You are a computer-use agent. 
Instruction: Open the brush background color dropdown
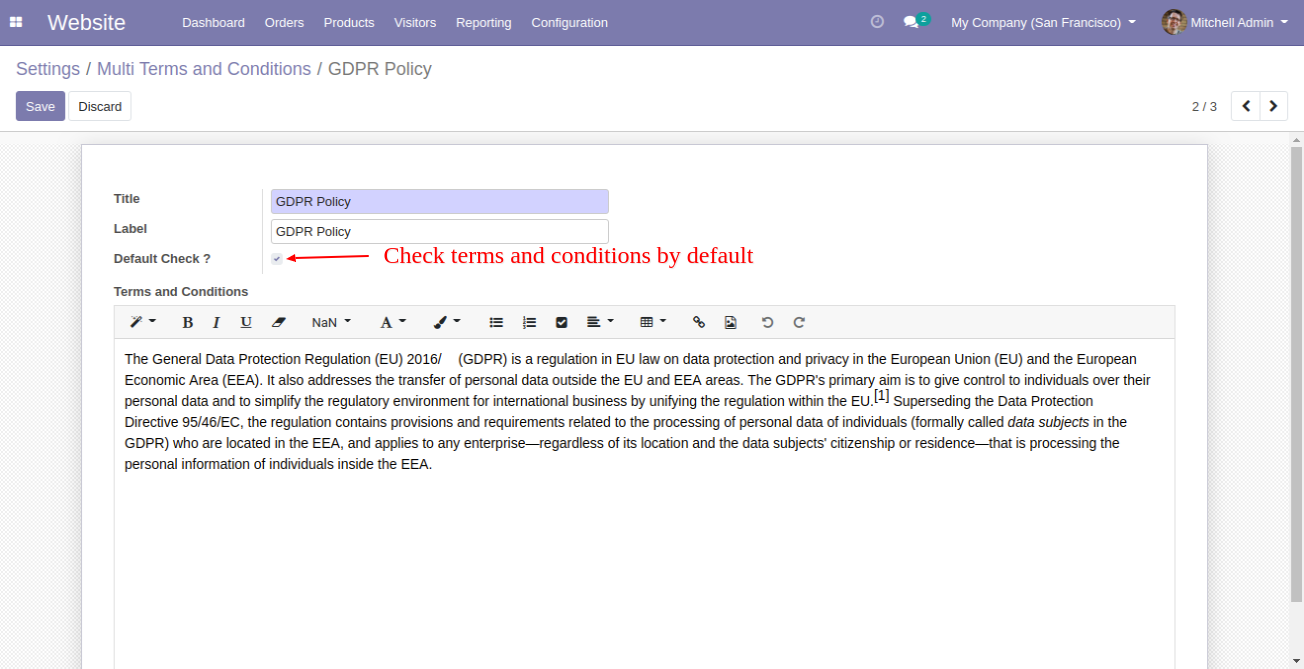[x=447, y=322]
